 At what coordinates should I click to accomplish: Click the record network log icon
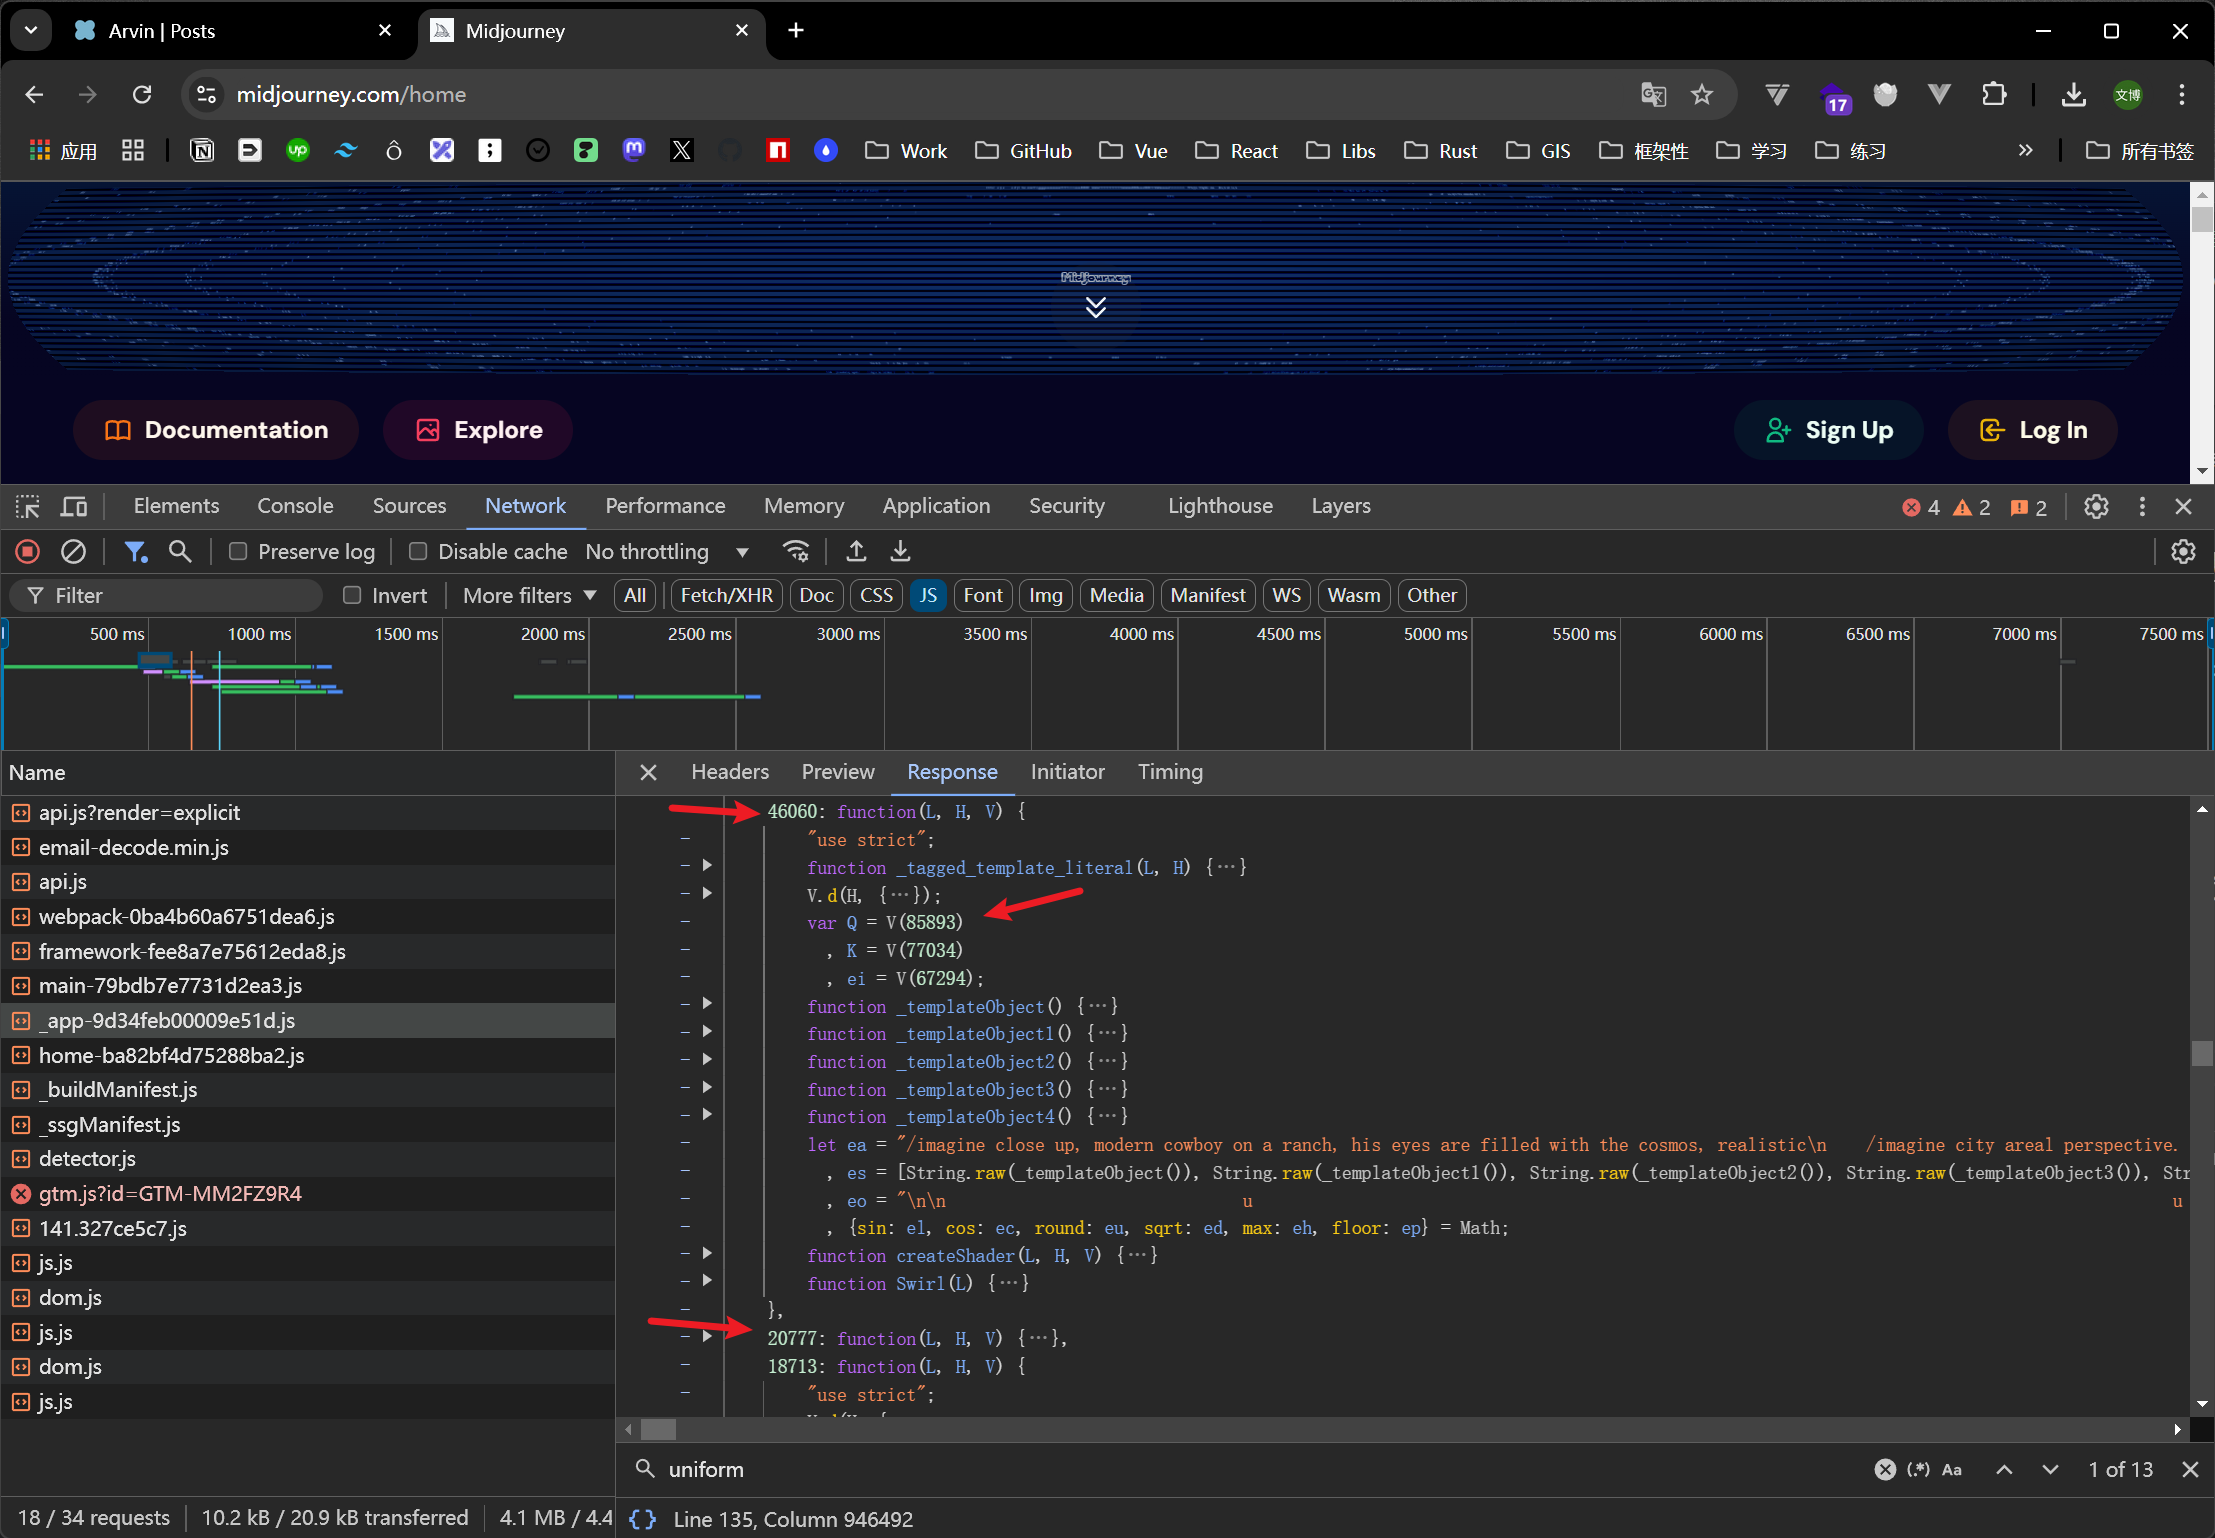28,551
